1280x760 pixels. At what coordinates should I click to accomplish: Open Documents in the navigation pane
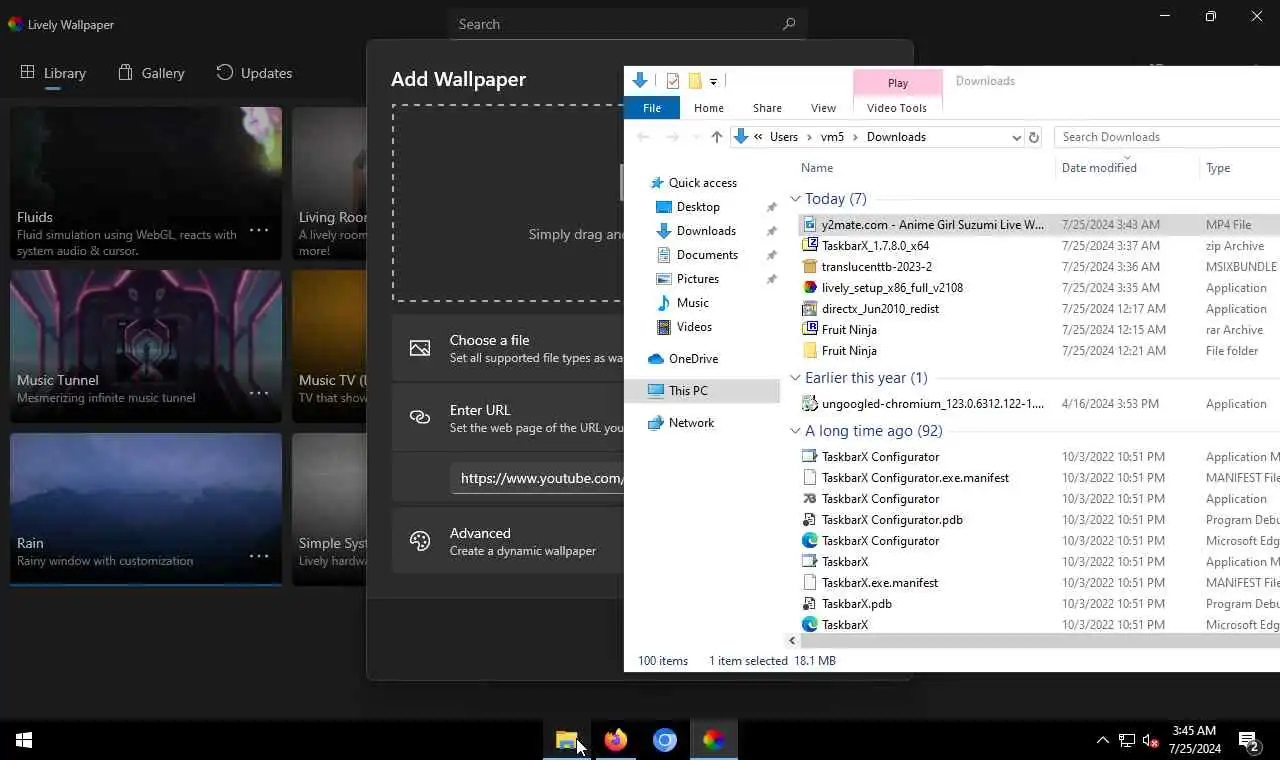(x=707, y=255)
